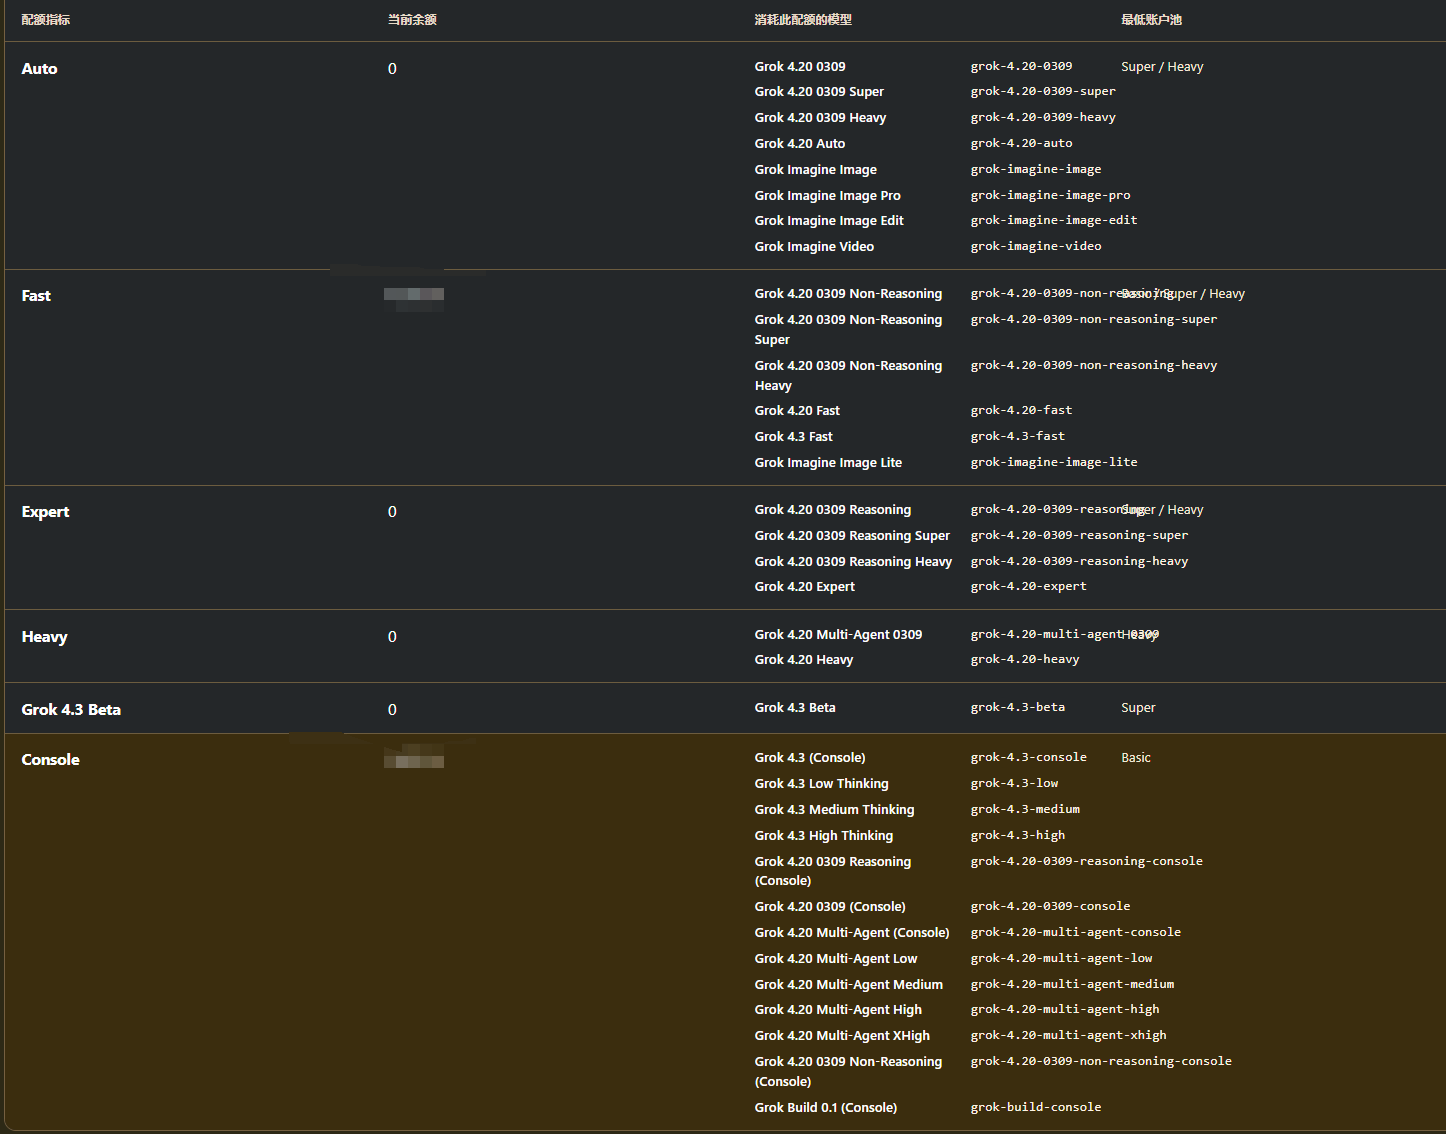Click the balance value 0 in the Auto row
This screenshot has height=1134, width=1446.
pos(392,69)
